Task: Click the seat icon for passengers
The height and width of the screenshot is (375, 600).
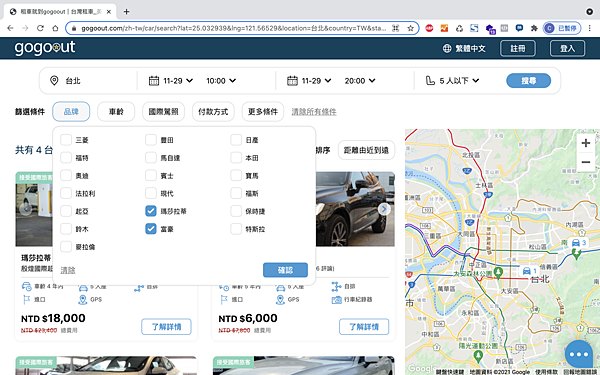Action: pyautogui.click(x=430, y=80)
